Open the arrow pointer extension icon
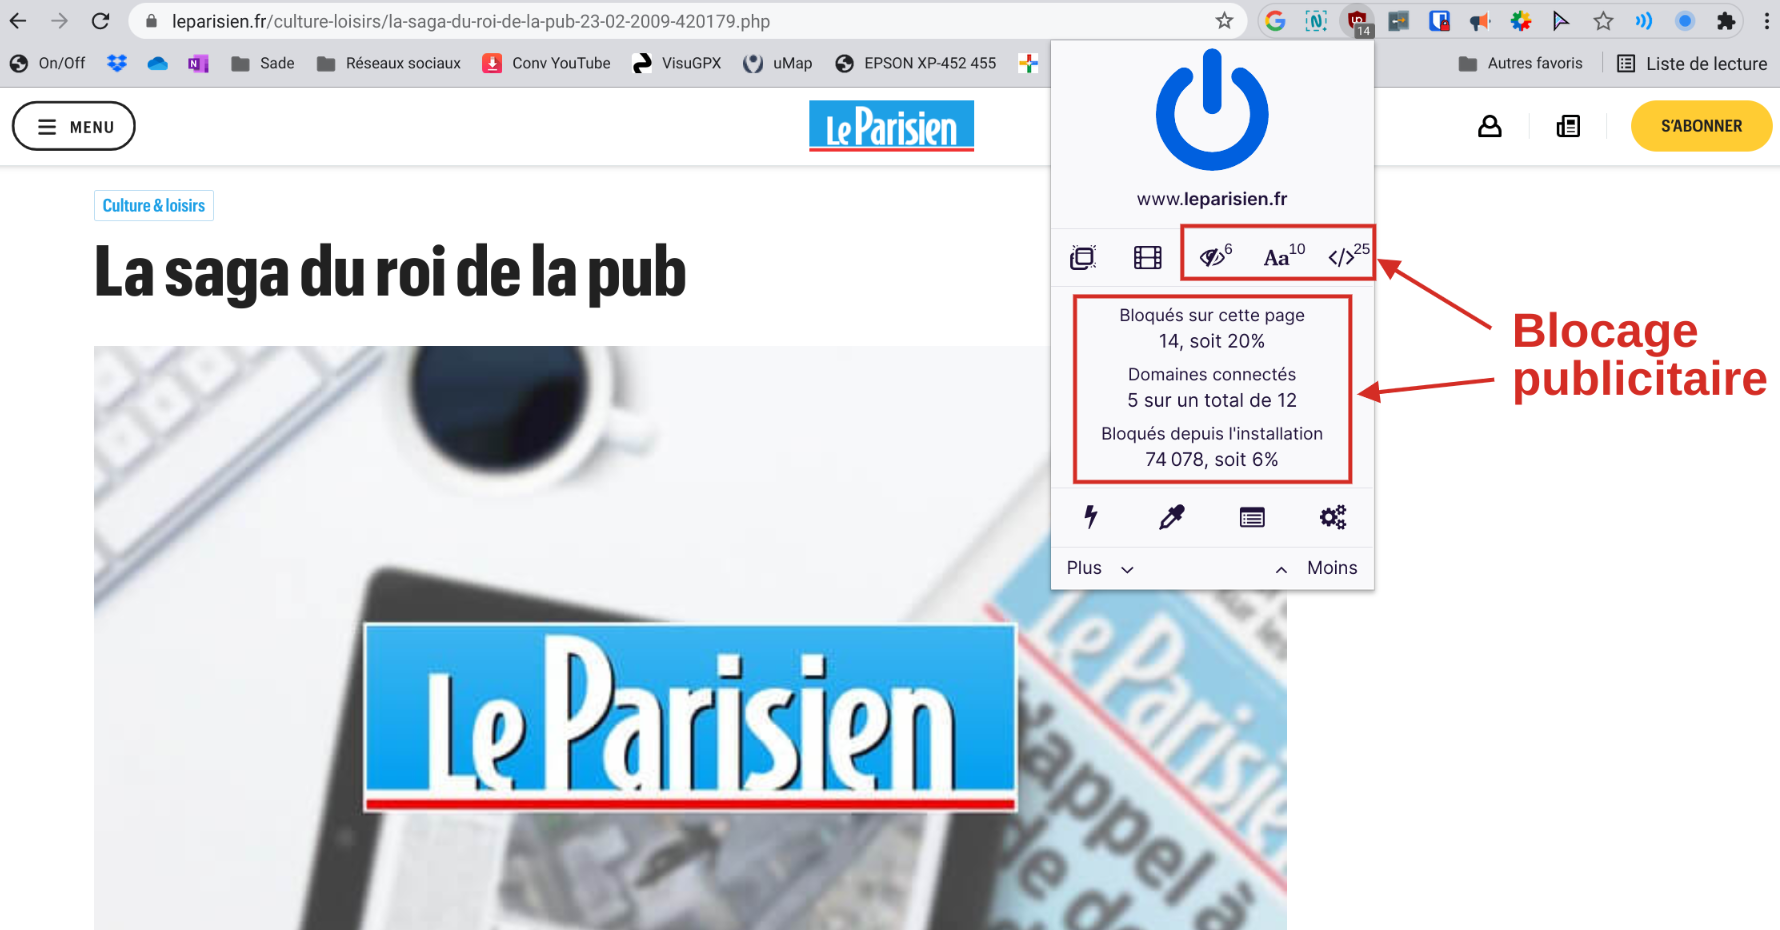The width and height of the screenshot is (1780, 930). (x=1561, y=21)
